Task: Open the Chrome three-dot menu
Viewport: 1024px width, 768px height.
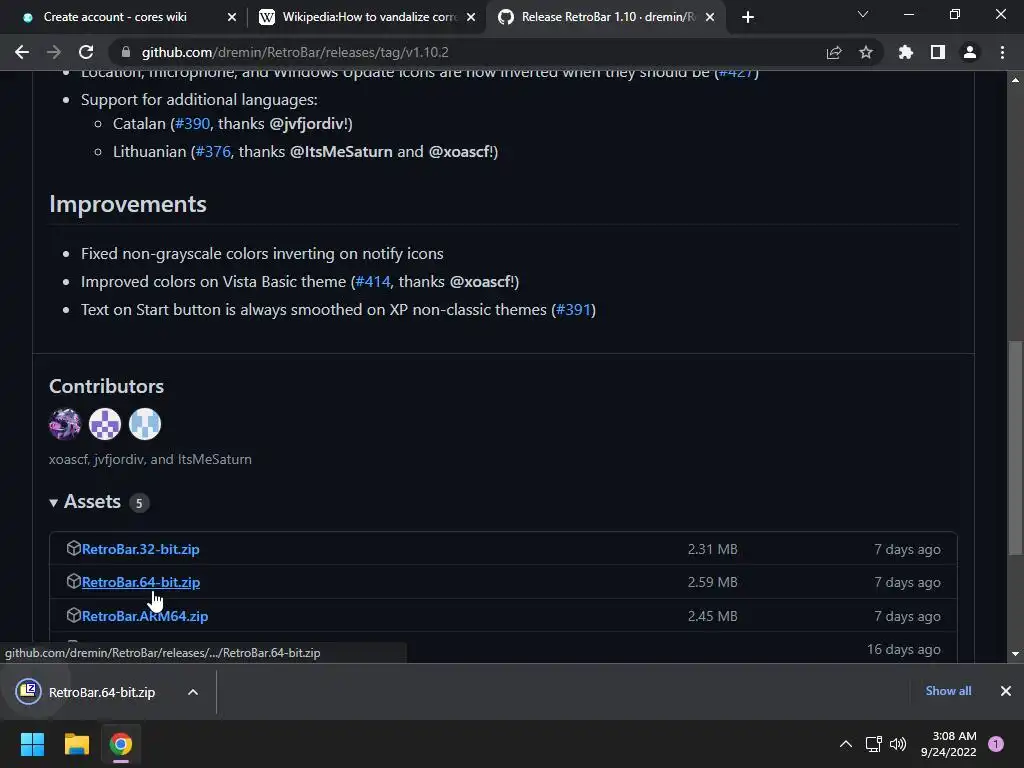Action: [1002, 52]
